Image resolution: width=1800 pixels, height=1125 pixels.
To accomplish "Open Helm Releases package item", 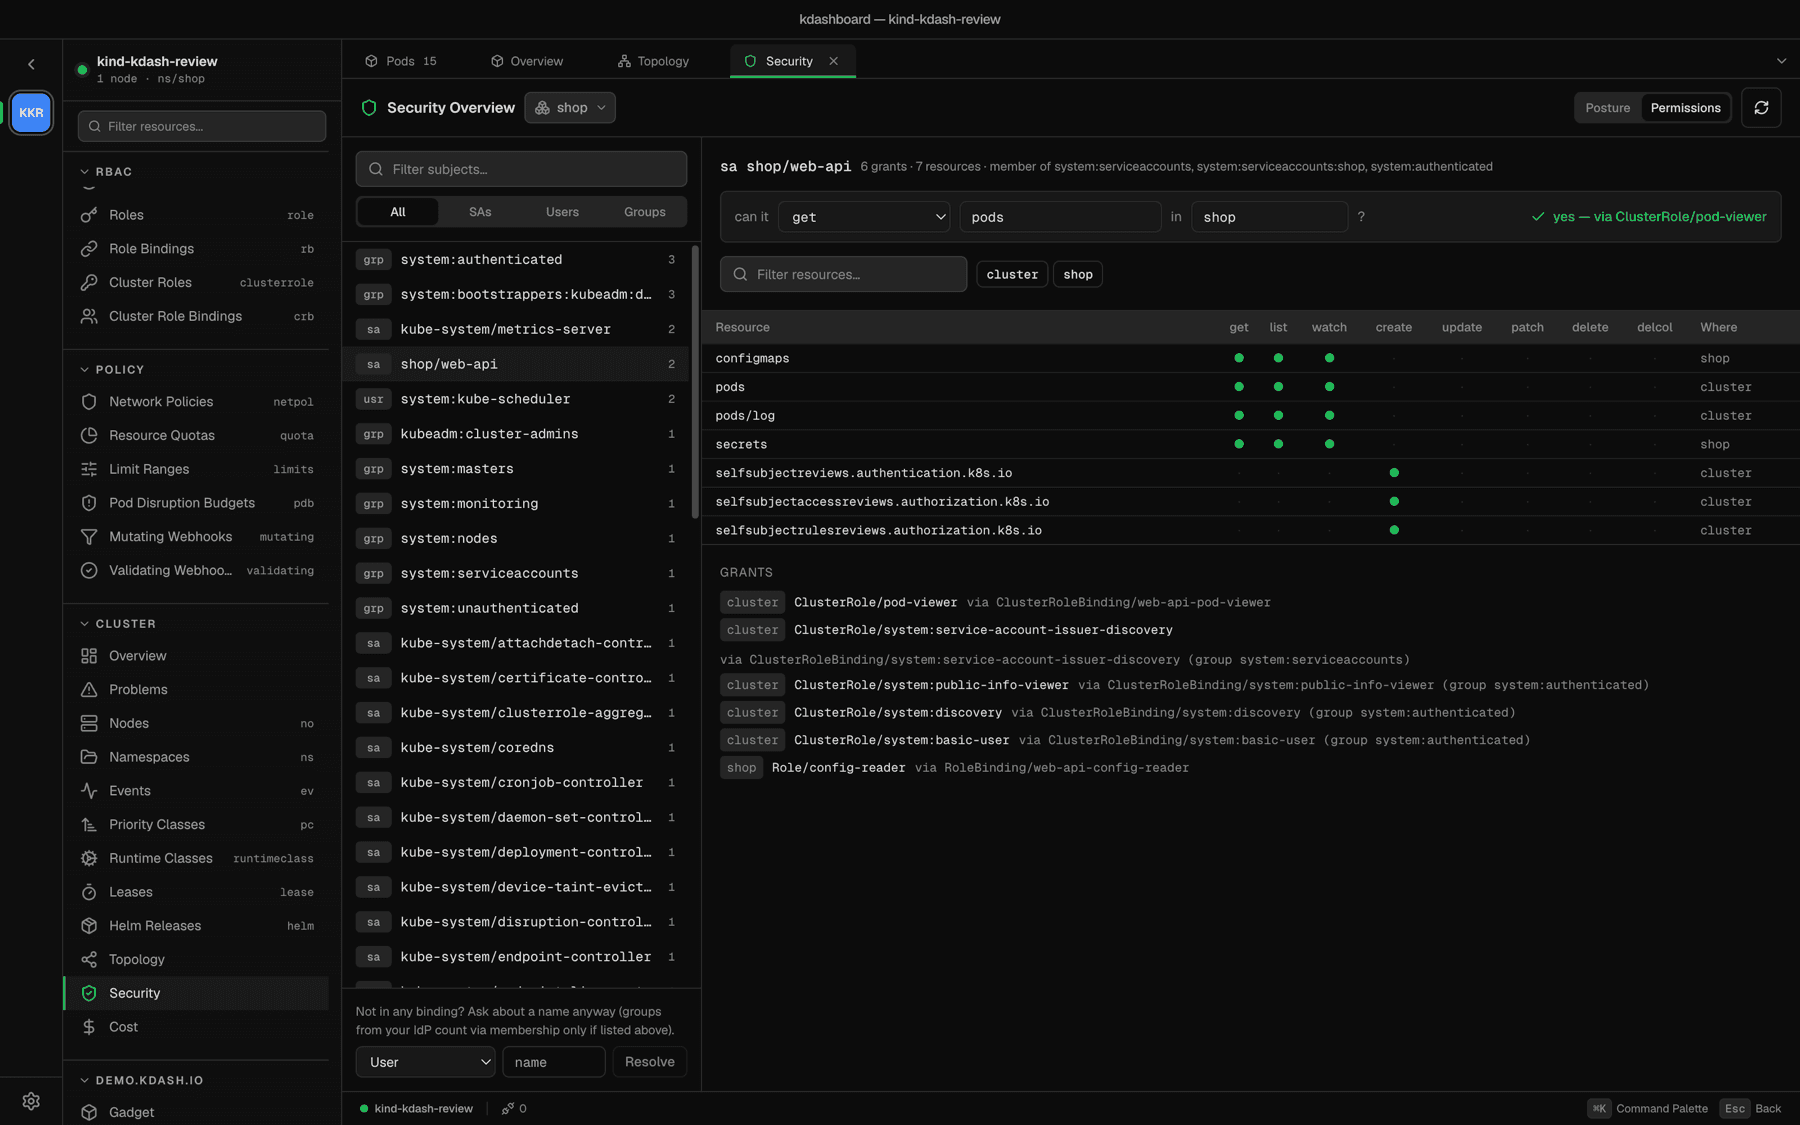I will 196,925.
